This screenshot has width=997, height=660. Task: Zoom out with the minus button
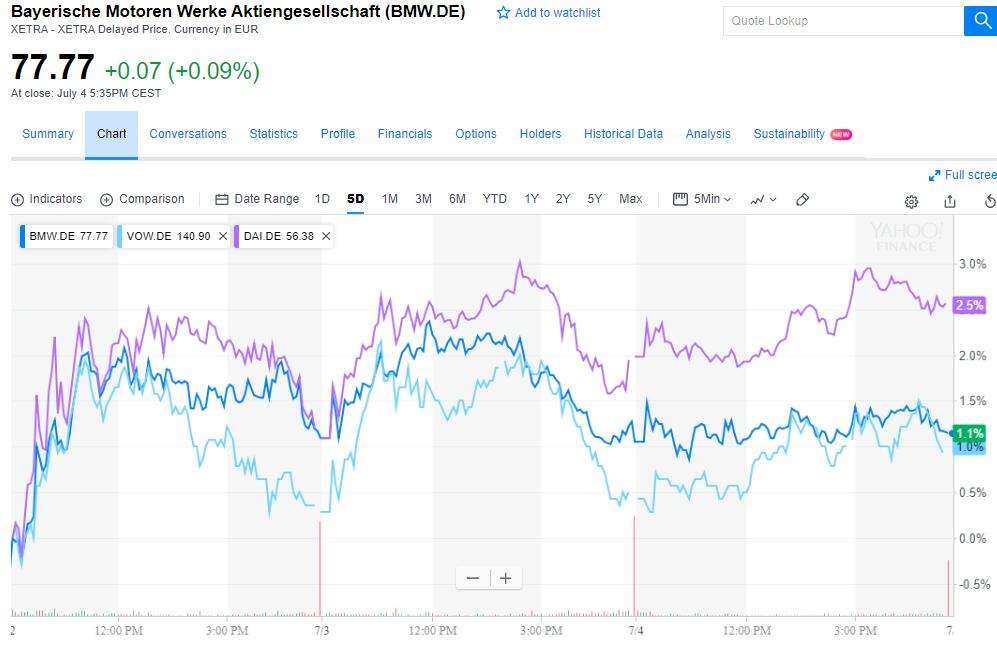(473, 578)
